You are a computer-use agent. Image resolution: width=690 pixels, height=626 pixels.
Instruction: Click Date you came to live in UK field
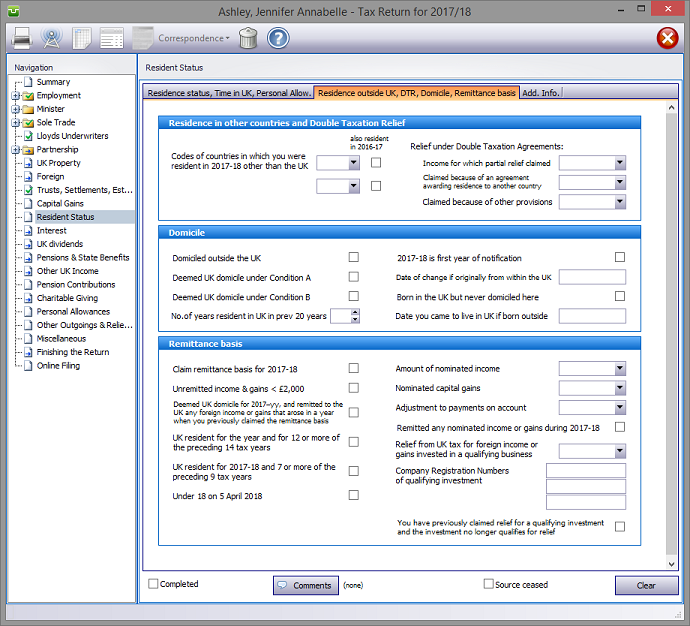592,316
